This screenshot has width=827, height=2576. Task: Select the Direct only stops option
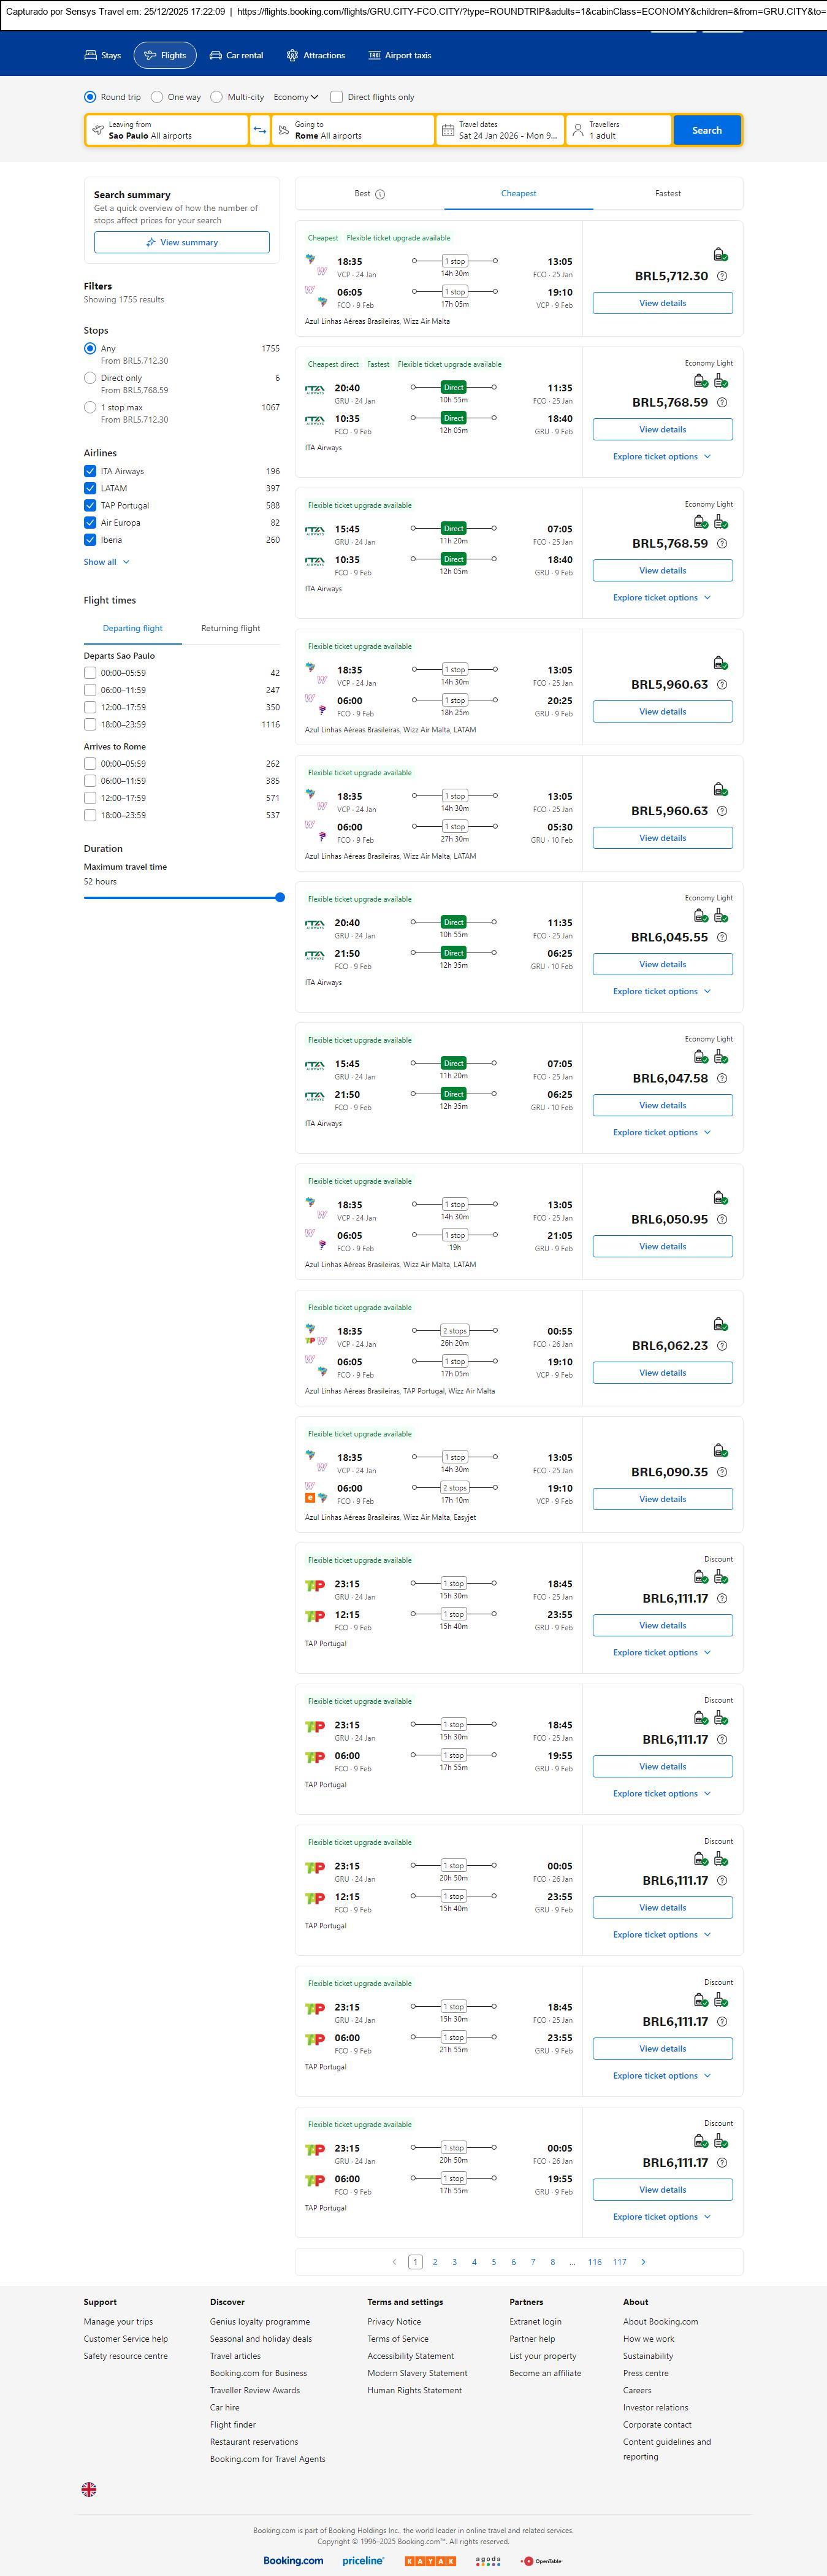pos(90,378)
